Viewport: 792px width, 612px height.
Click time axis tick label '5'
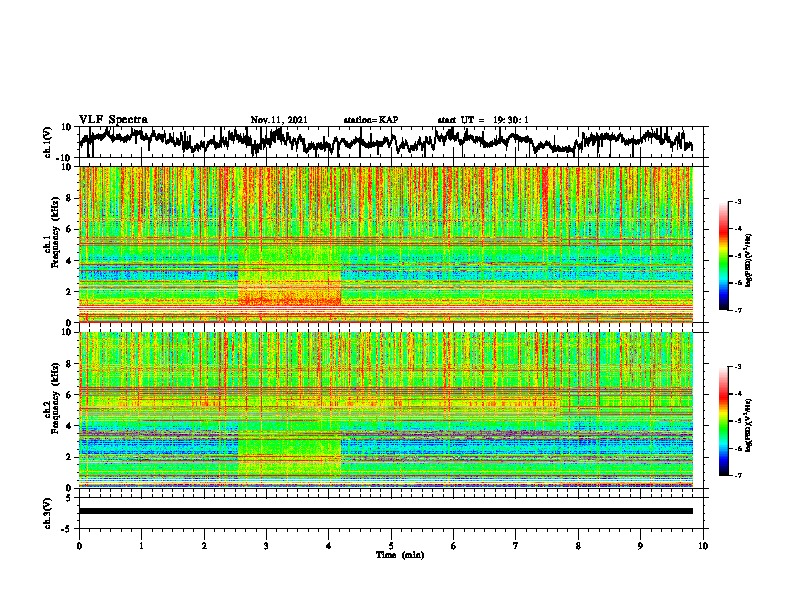pos(391,546)
